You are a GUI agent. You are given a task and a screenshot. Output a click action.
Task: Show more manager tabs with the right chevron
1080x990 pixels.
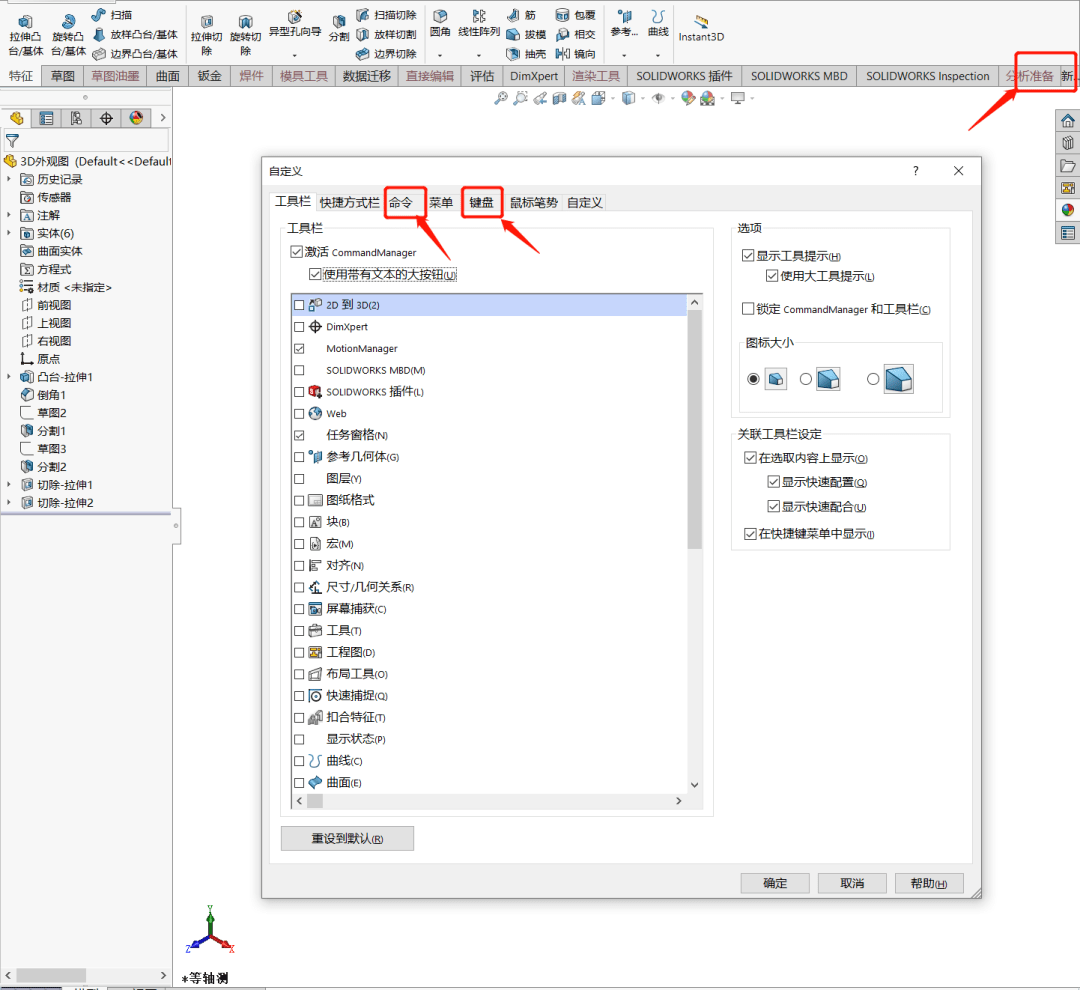(x=163, y=118)
